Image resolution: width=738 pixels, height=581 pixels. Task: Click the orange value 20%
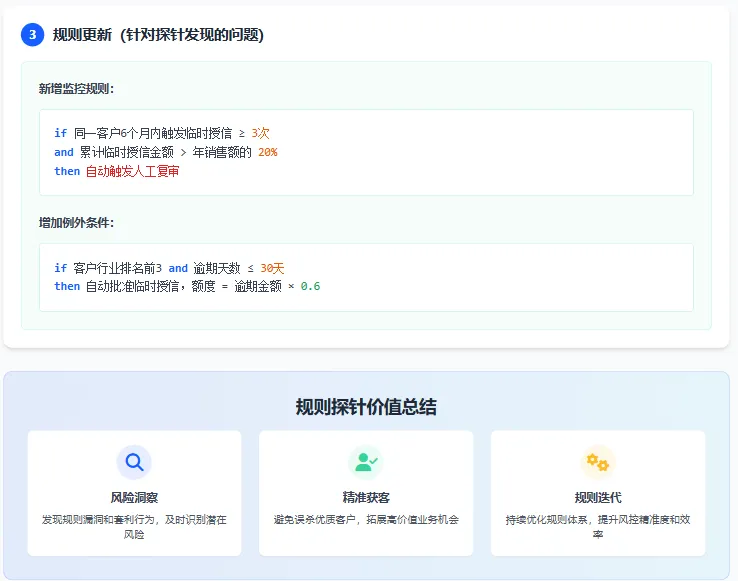click(x=268, y=152)
